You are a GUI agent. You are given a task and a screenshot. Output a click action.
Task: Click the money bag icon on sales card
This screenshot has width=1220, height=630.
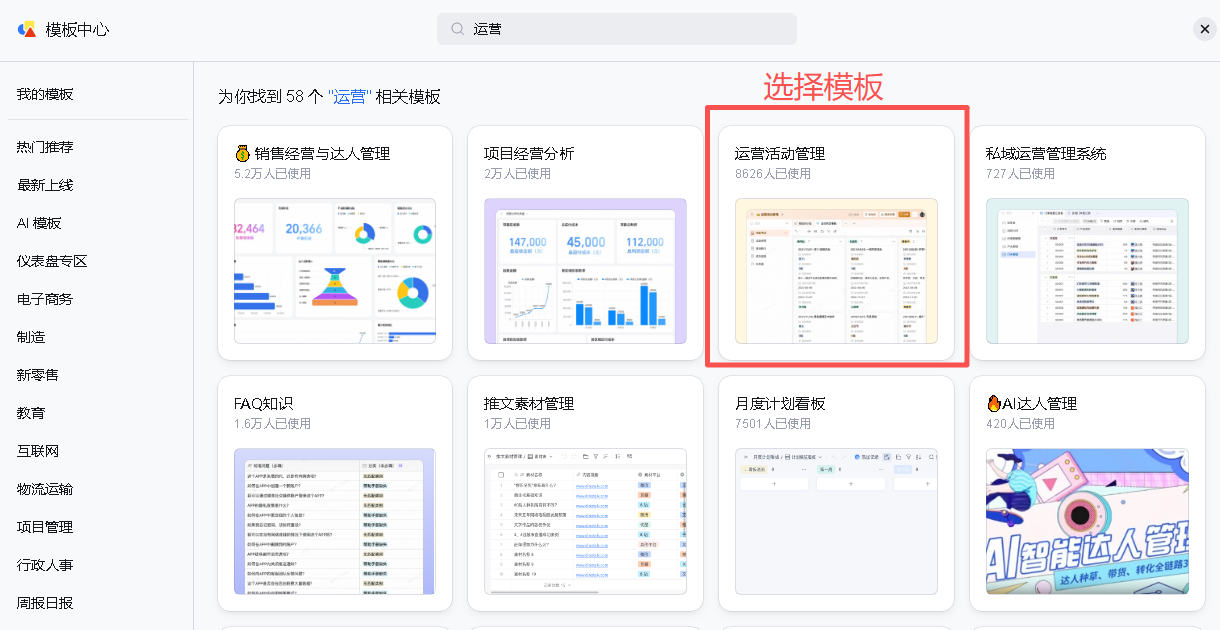click(x=242, y=154)
